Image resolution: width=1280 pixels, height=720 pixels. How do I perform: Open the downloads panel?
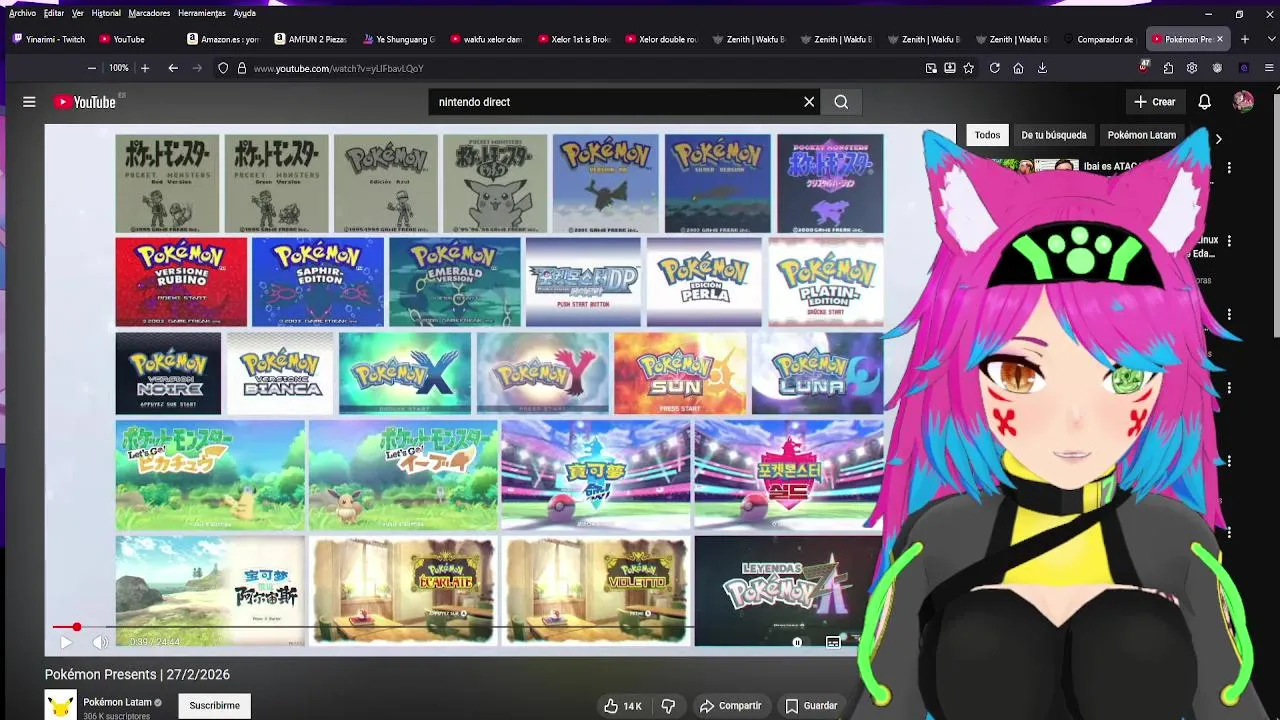pos(1042,68)
